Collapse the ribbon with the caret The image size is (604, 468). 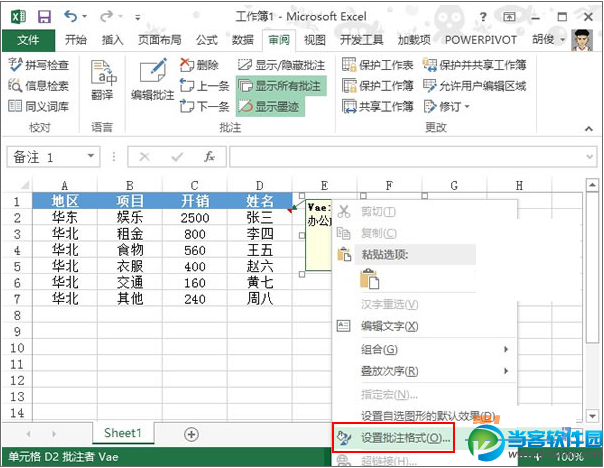[x=589, y=129]
